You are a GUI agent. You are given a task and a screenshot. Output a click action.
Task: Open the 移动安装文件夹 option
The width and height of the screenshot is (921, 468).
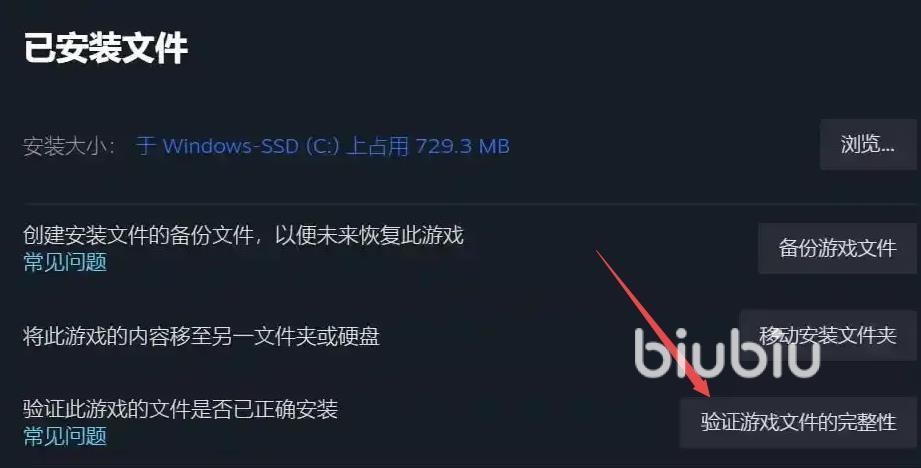pyautogui.click(x=828, y=335)
